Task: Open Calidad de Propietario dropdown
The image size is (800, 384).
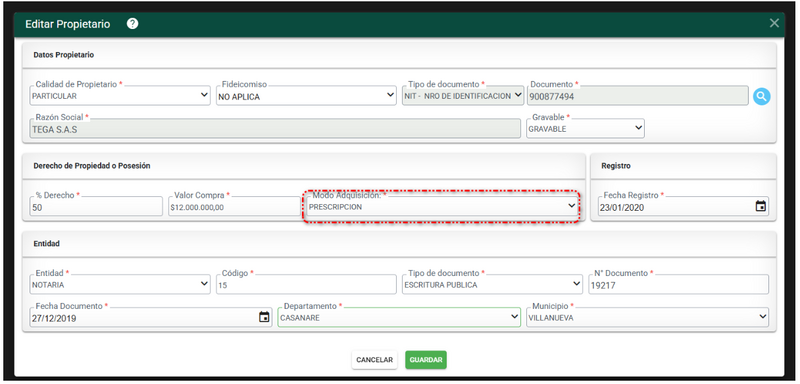Action: click(x=120, y=95)
